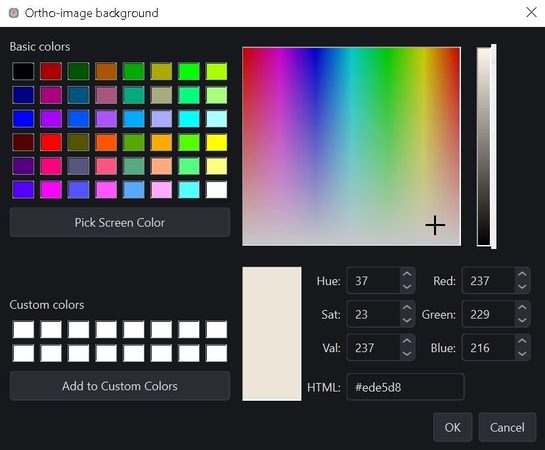Choose the pure red basic color swatch
The image size is (545, 450).
tap(51, 142)
